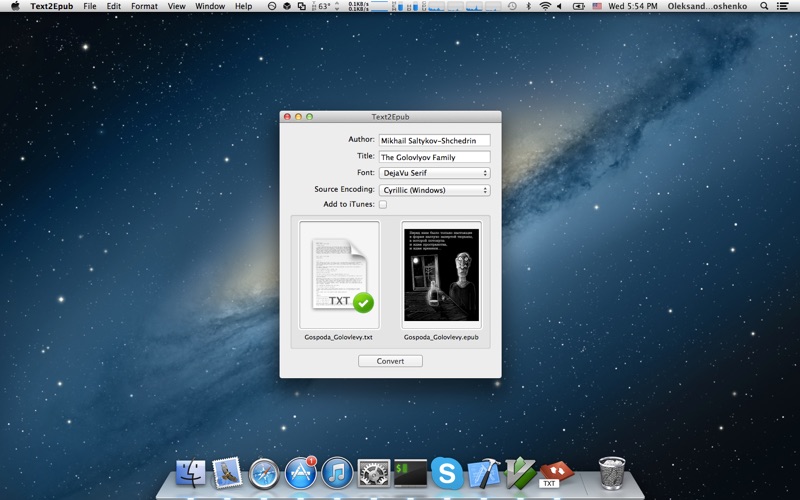
Task: Open the Trash in the dock
Action: pos(612,473)
